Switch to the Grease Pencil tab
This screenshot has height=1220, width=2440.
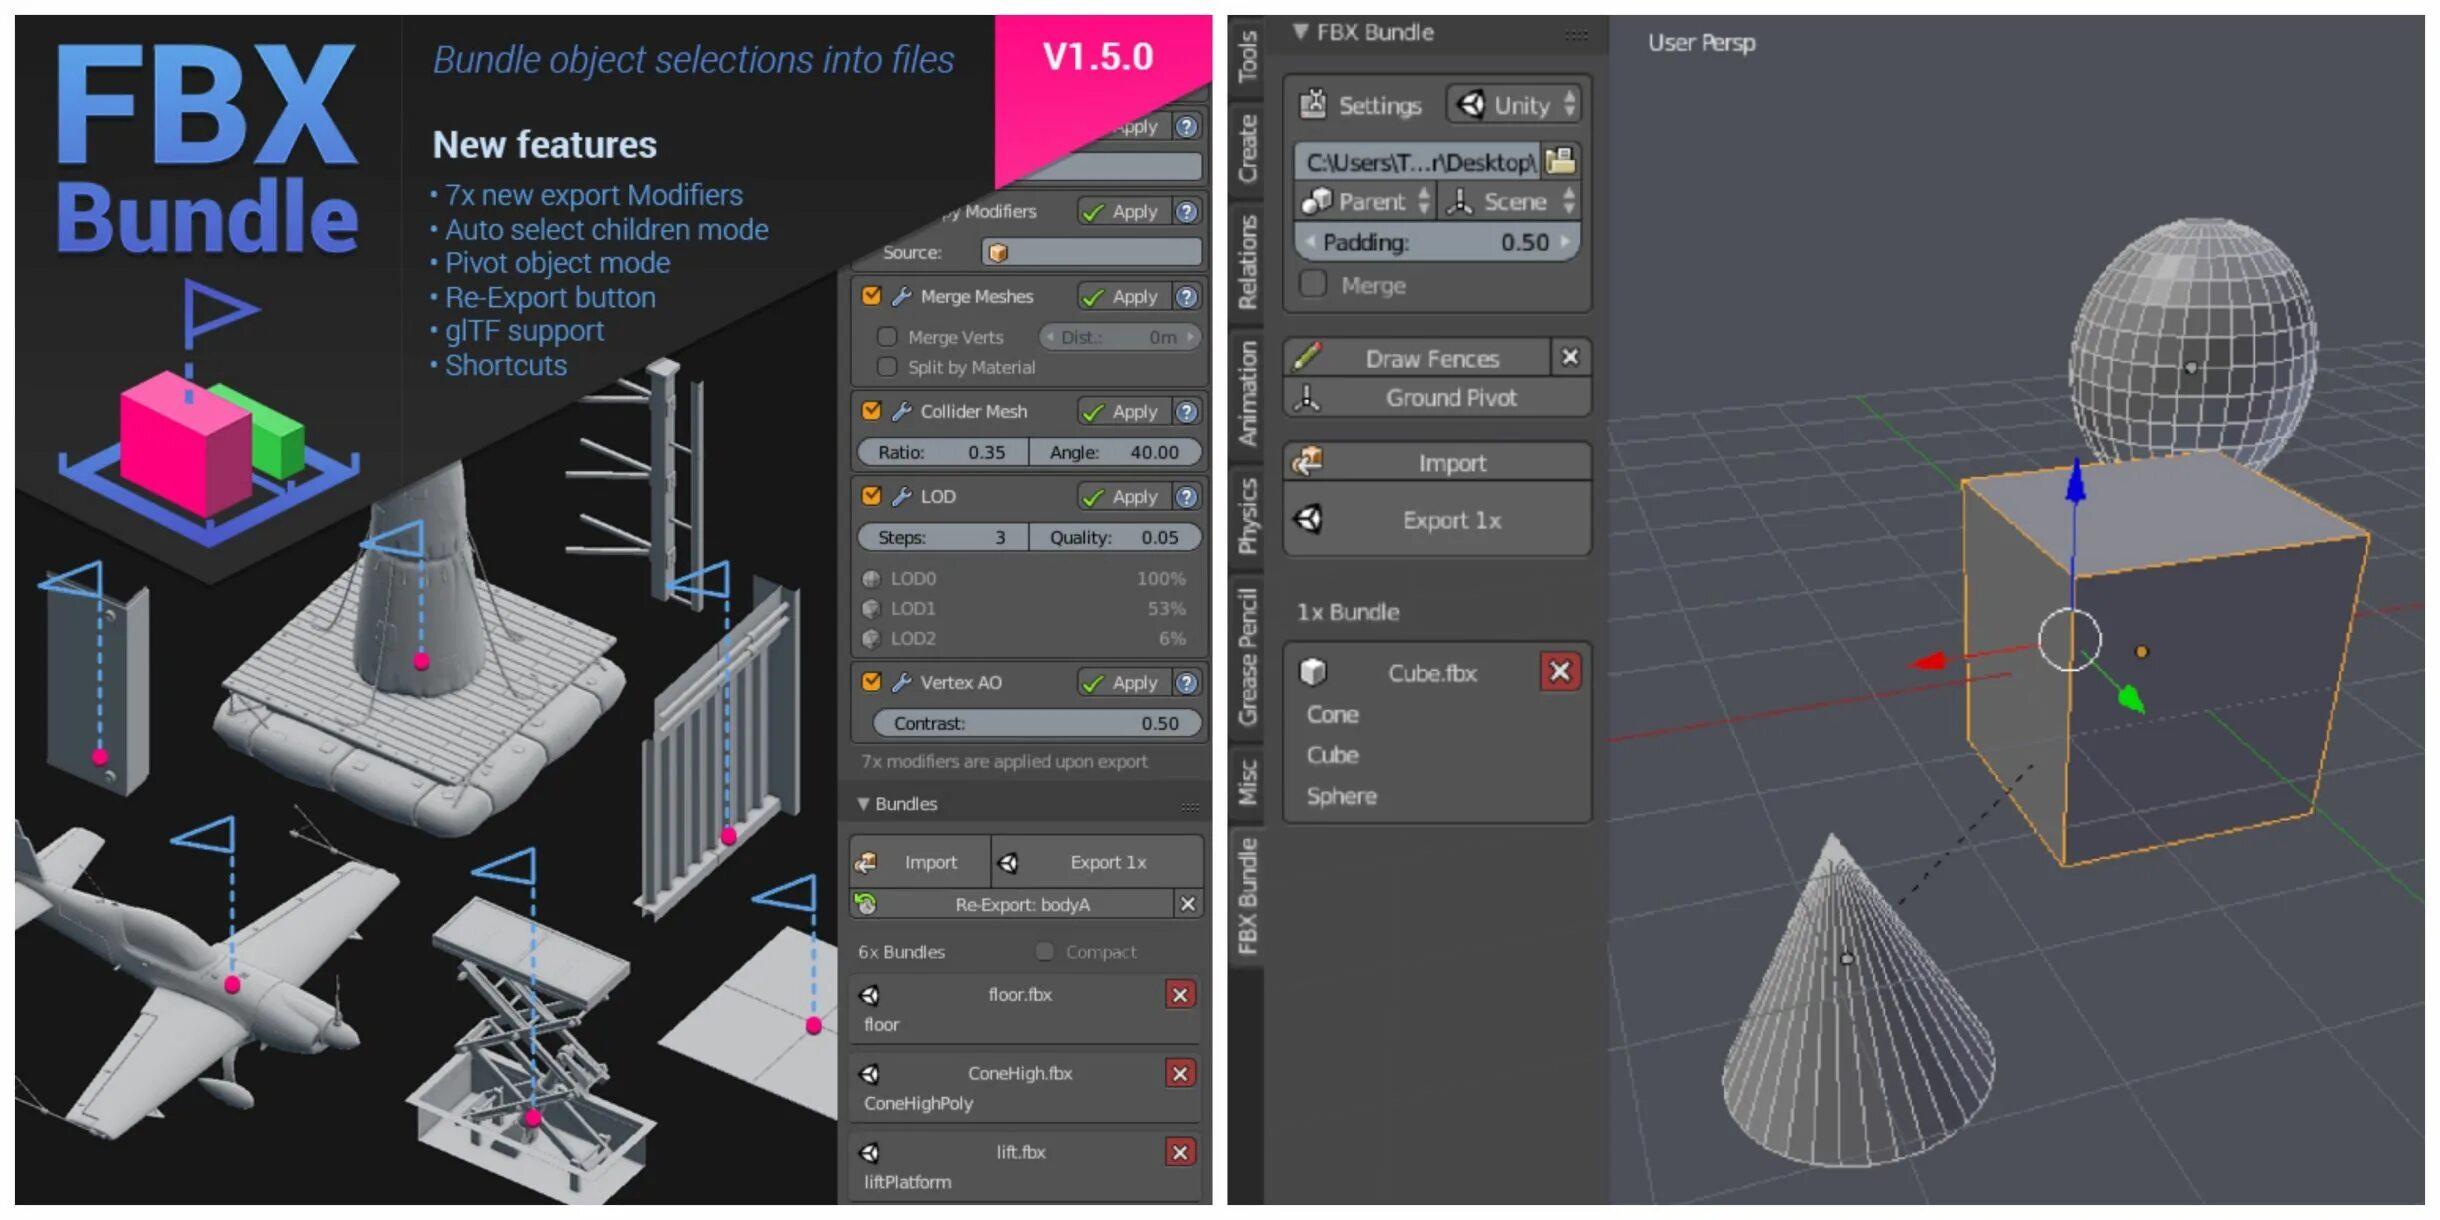(x=1247, y=656)
